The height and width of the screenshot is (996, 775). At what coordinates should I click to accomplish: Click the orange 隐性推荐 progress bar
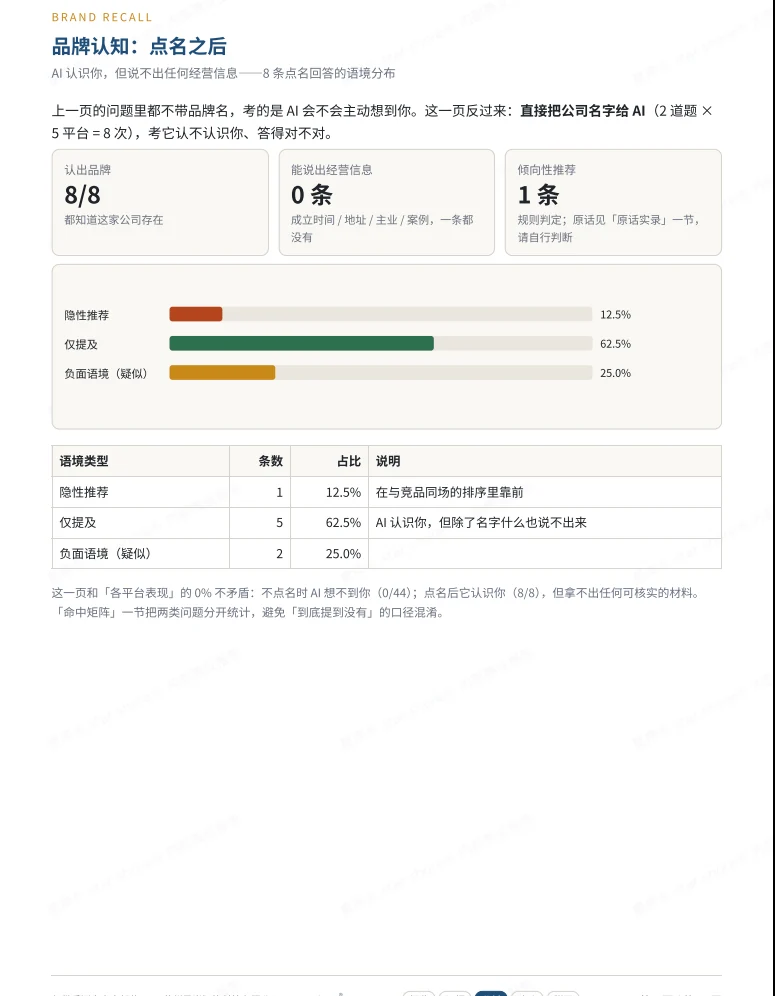coord(196,314)
